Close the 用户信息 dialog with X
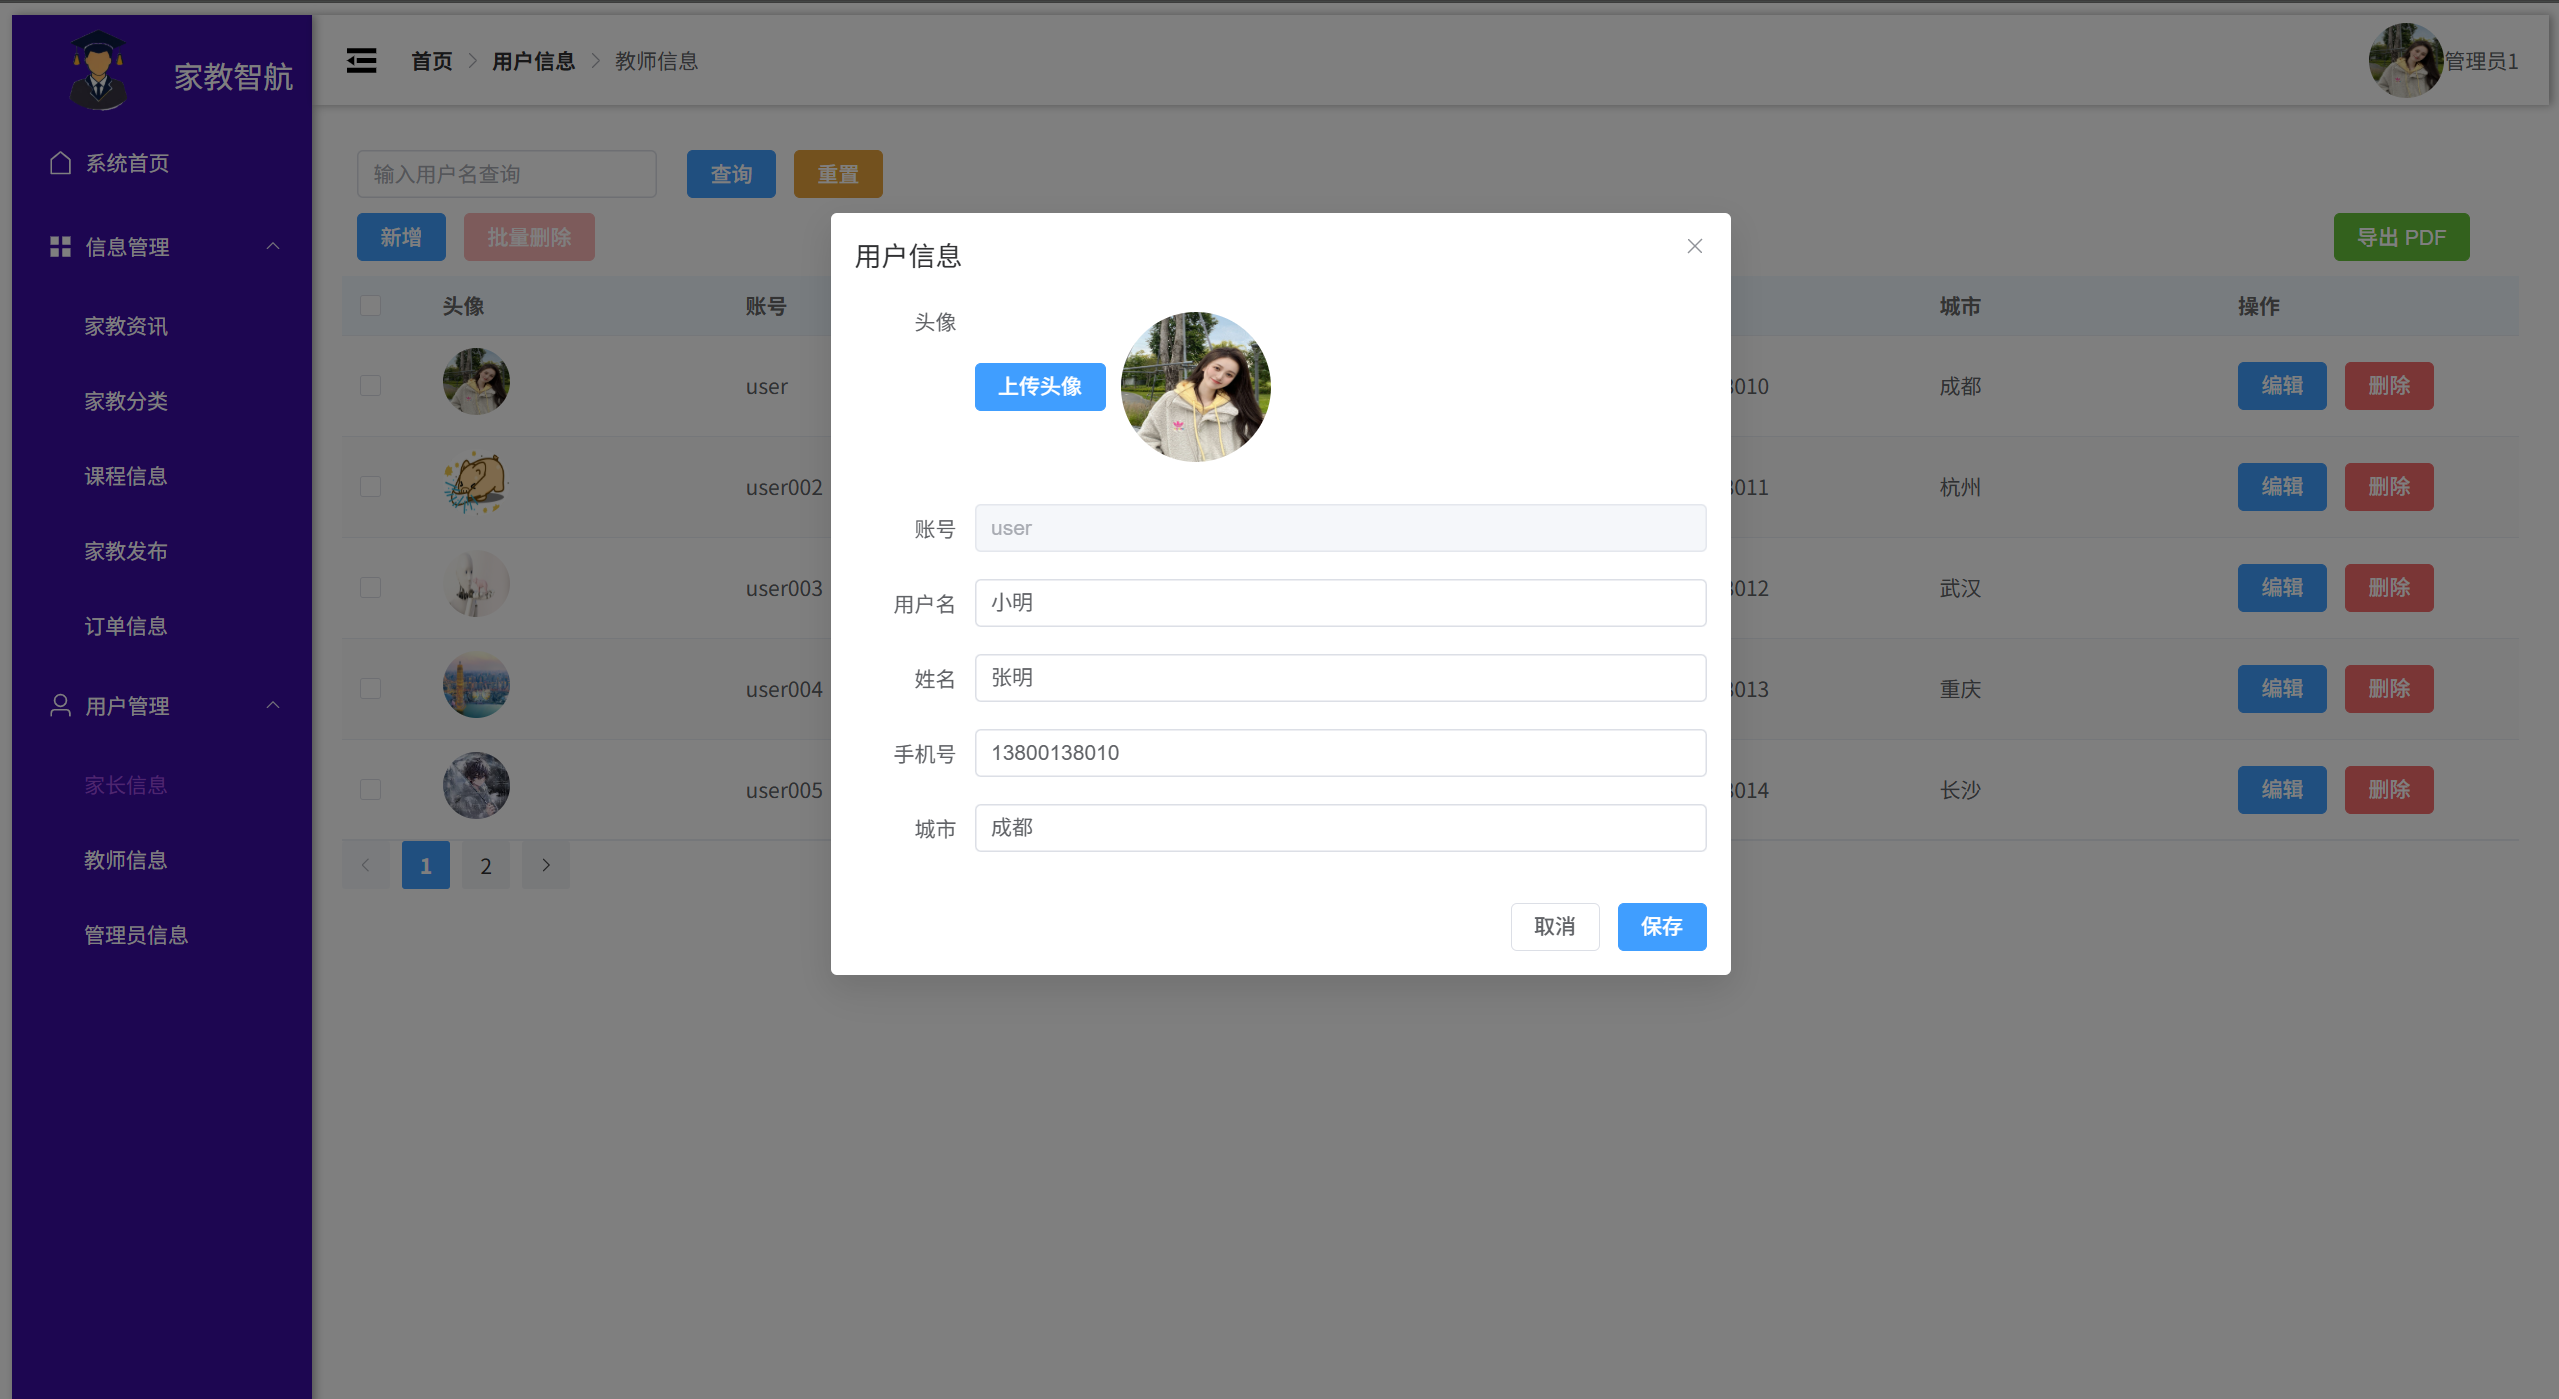The width and height of the screenshot is (2559, 1399). pos(1694,246)
